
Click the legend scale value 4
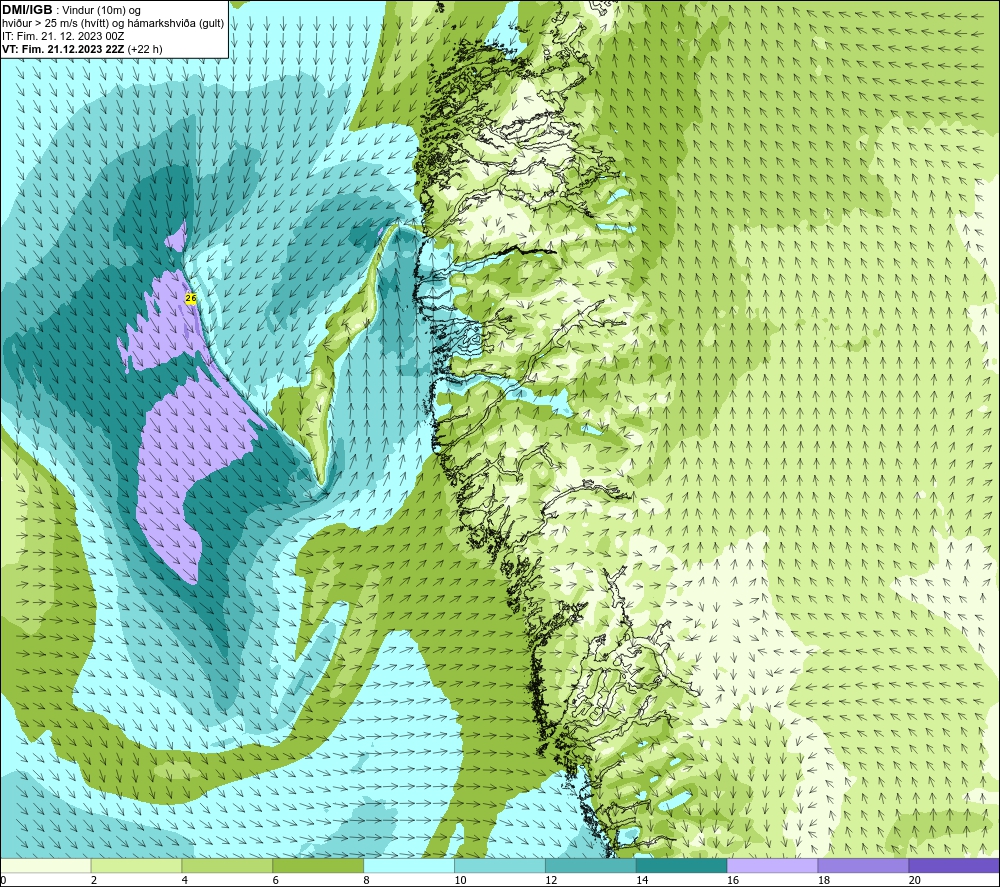(185, 881)
